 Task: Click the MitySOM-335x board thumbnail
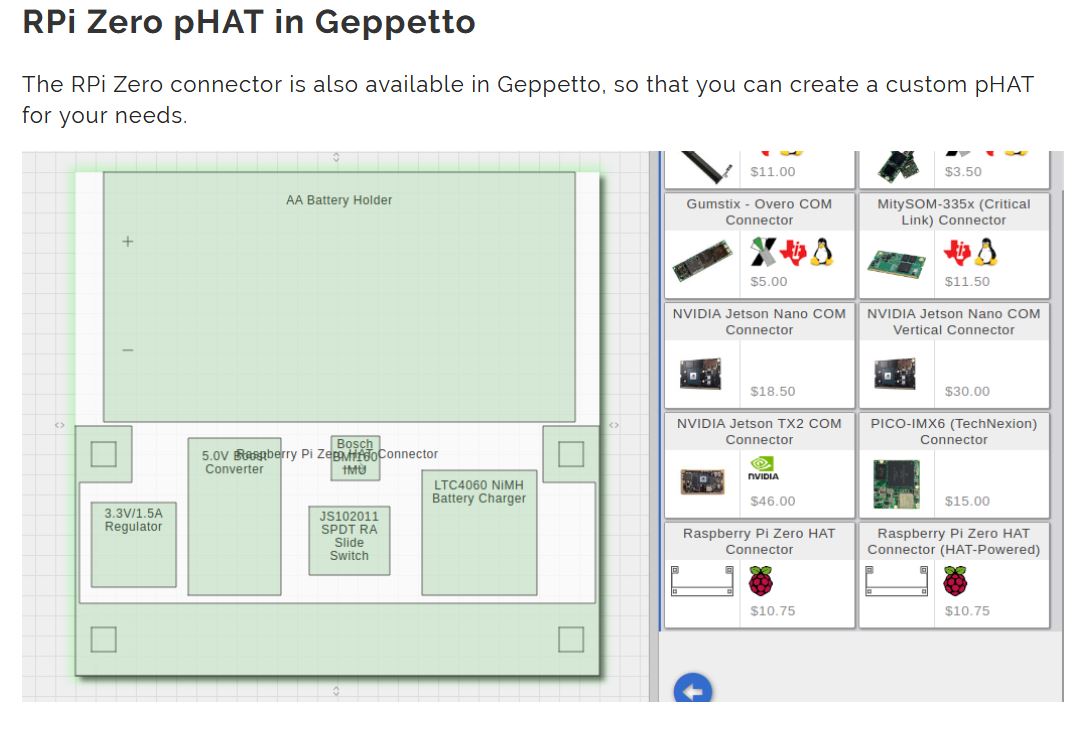[897, 262]
